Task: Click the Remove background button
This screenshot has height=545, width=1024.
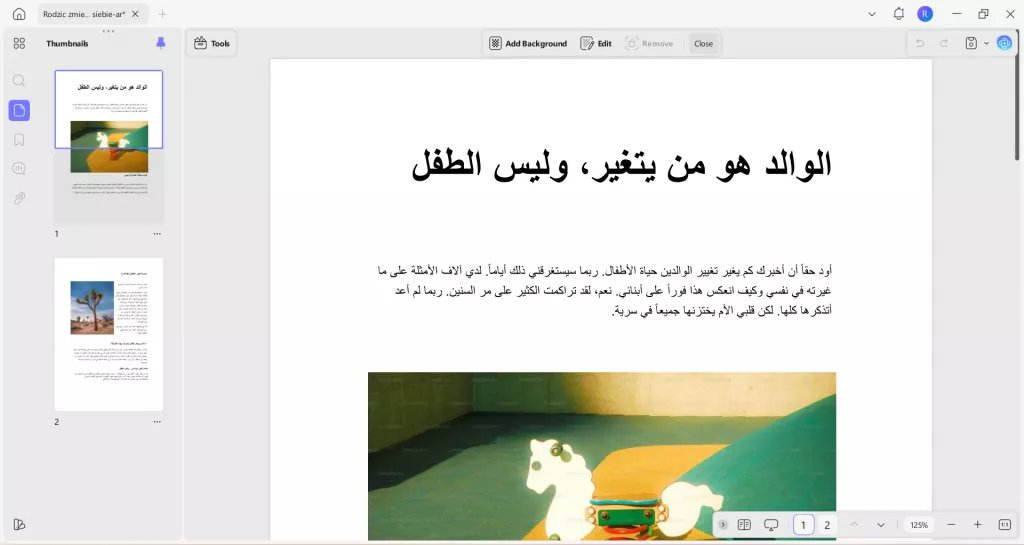Action: point(649,44)
